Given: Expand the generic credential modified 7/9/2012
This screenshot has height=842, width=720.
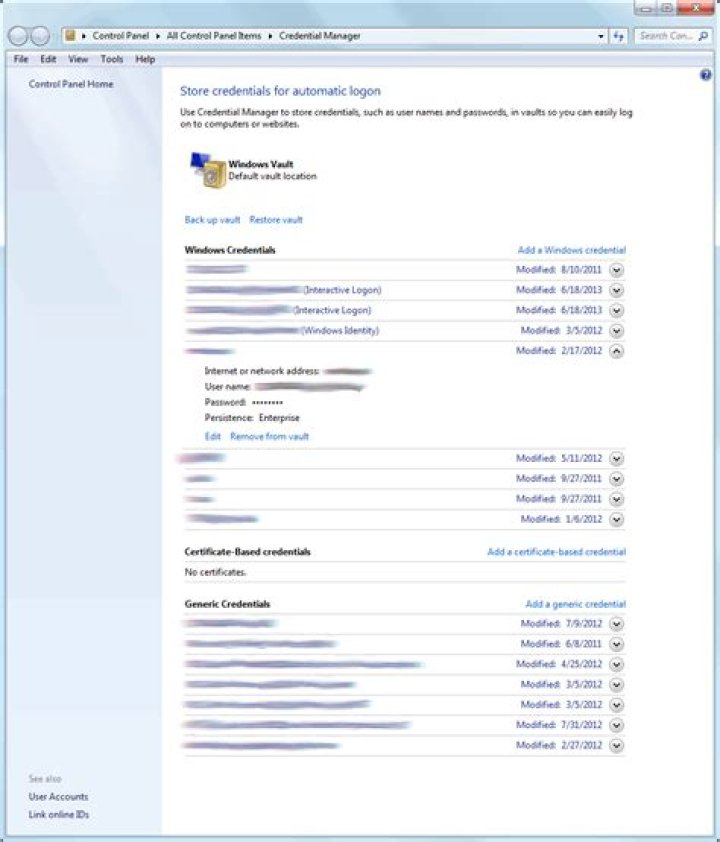Looking at the screenshot, I should point(616,624).
